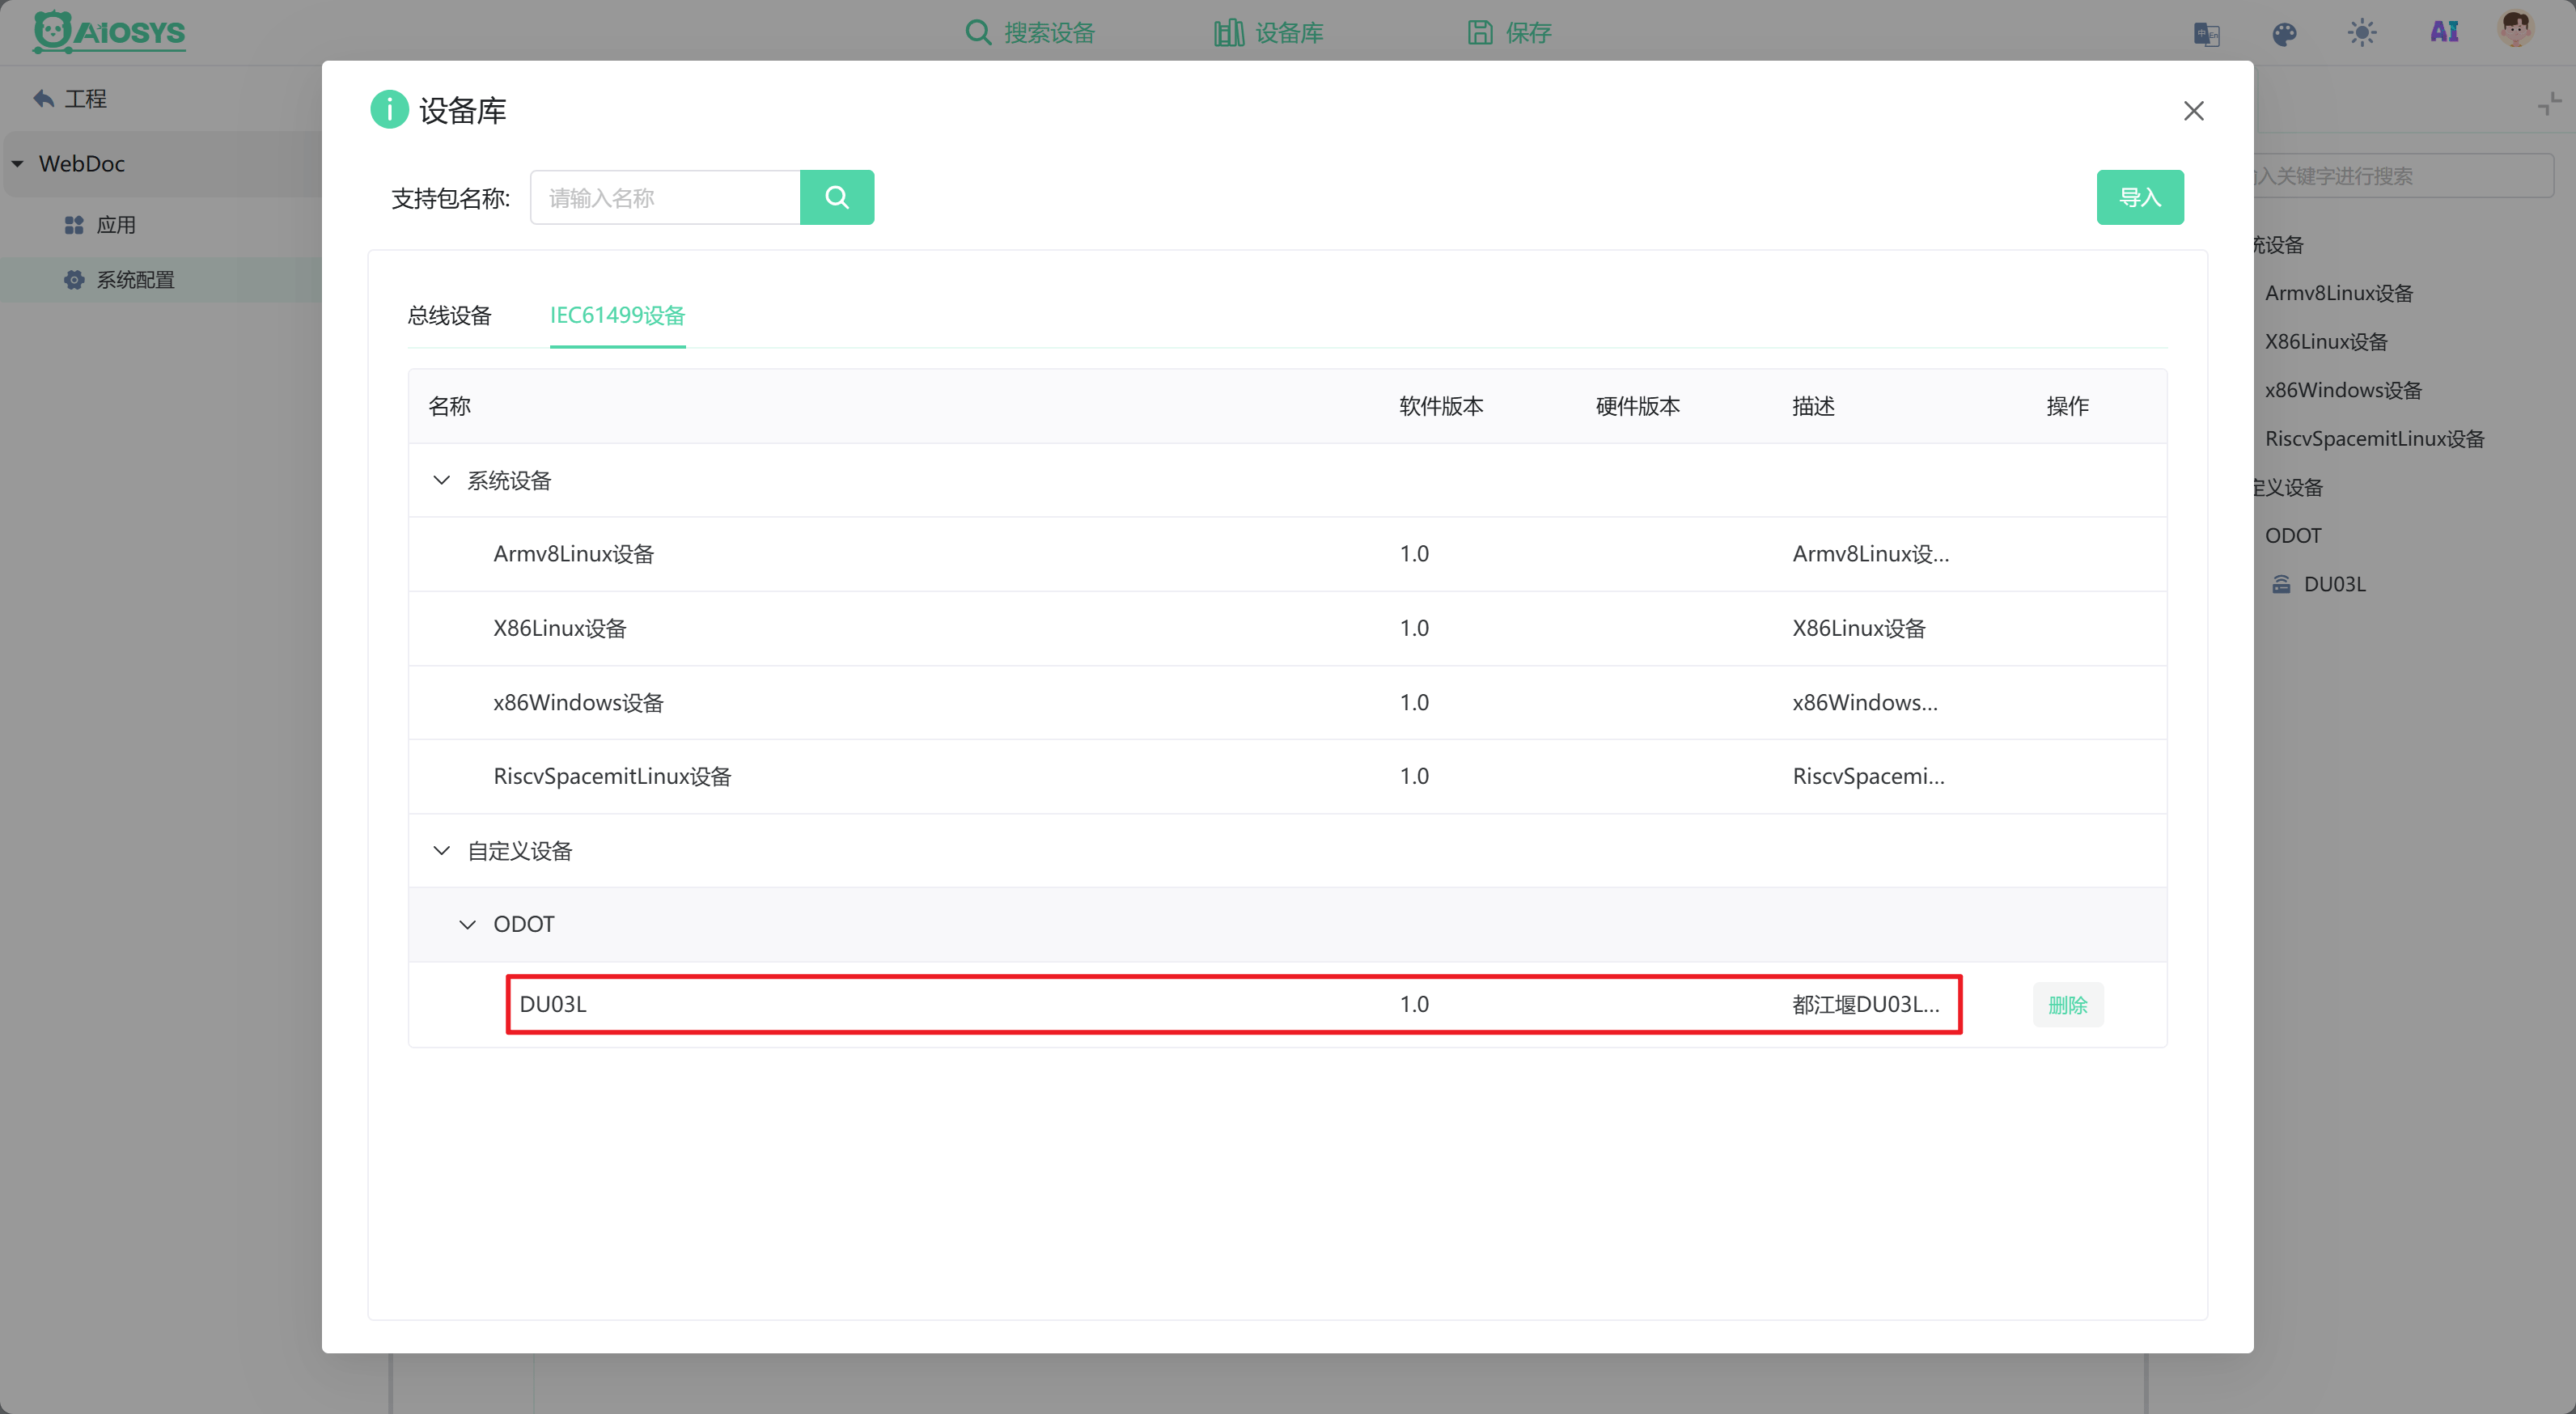Click the 搜索设备 search icon in toolbar
Viewport: 2576px width, 1414px height.
point(977,32)
